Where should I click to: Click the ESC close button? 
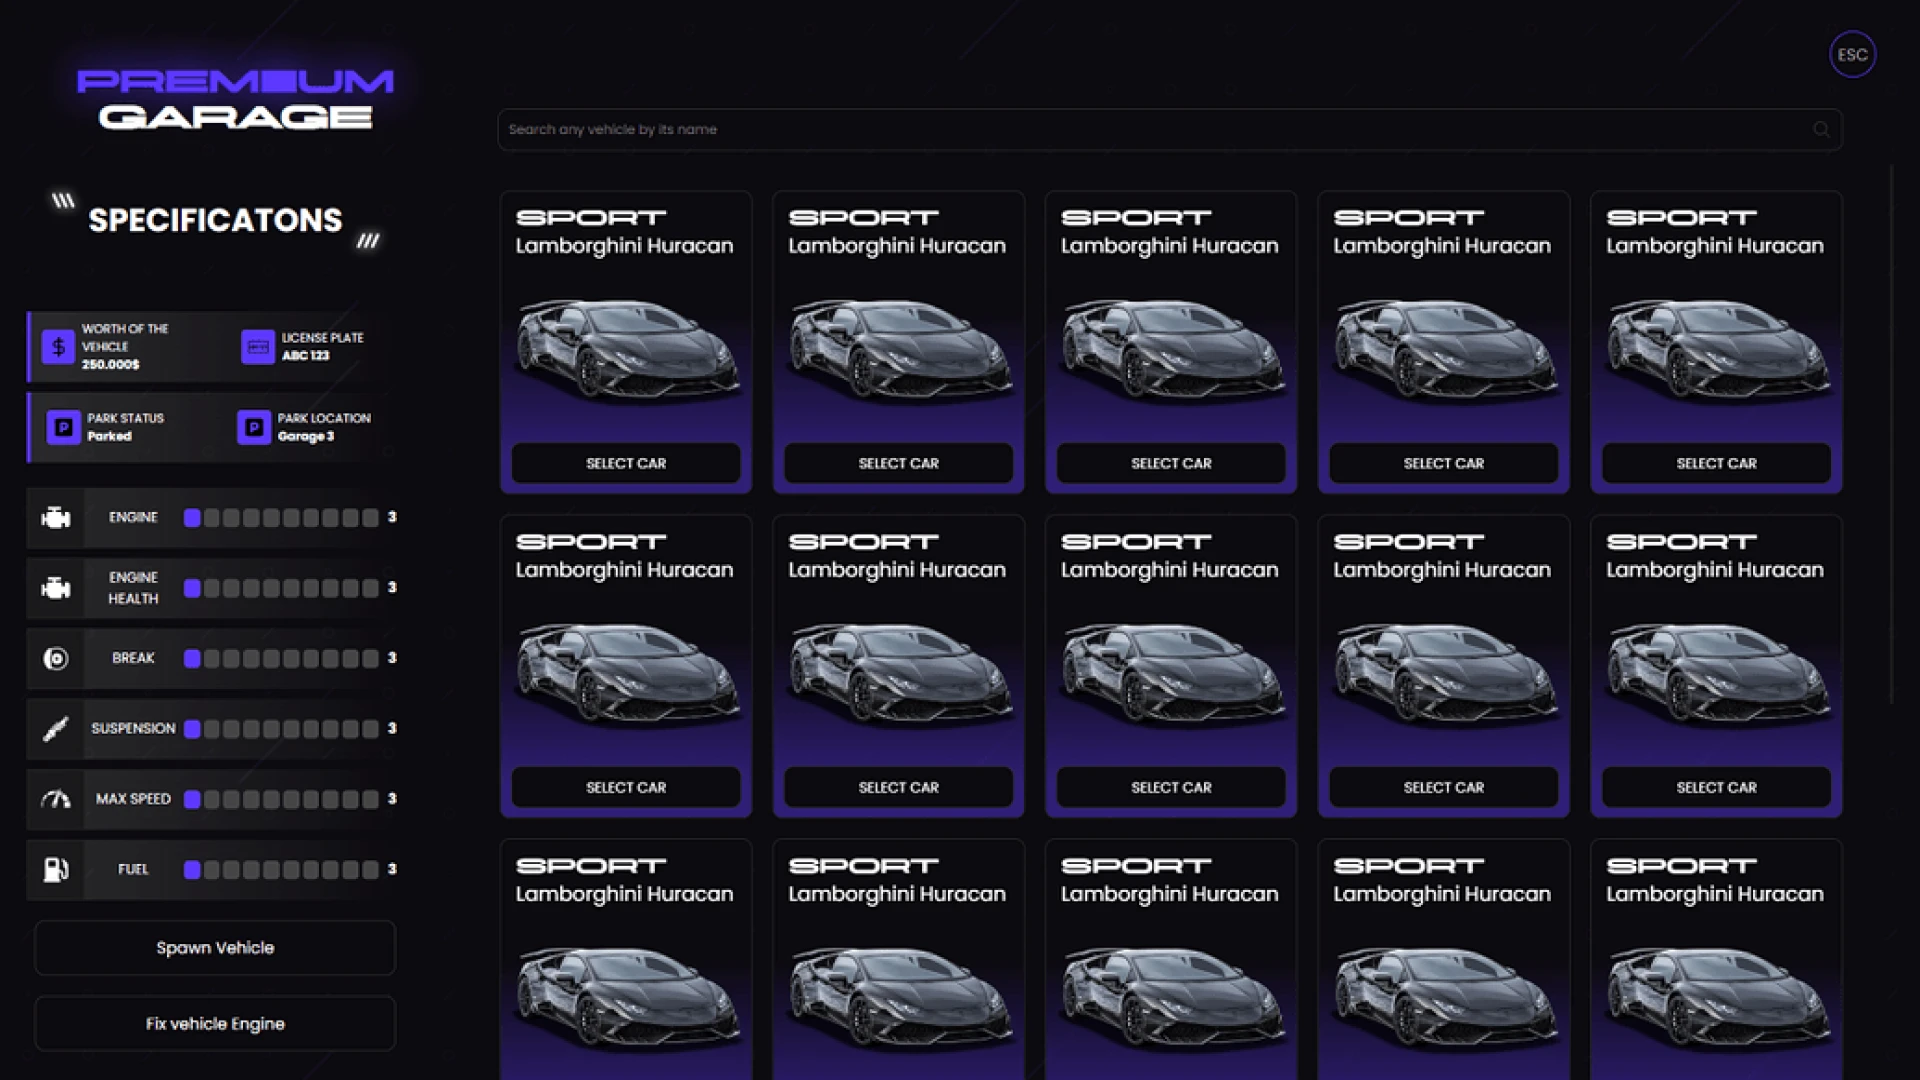[1852, 54]
